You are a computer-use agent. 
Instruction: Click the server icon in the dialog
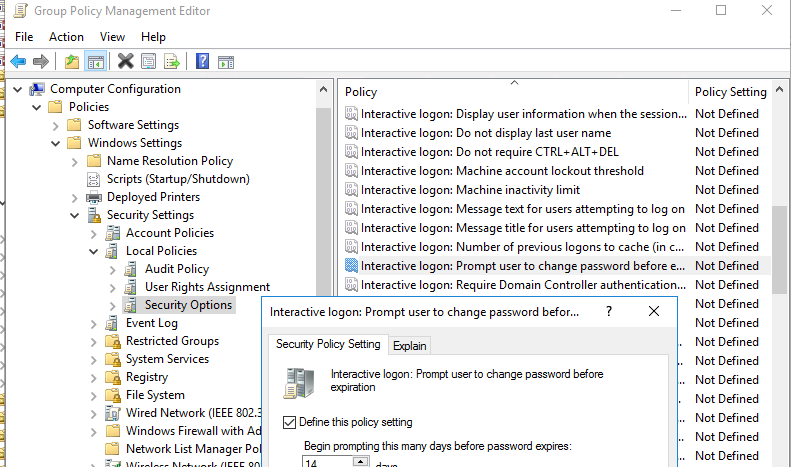(299, 383)
